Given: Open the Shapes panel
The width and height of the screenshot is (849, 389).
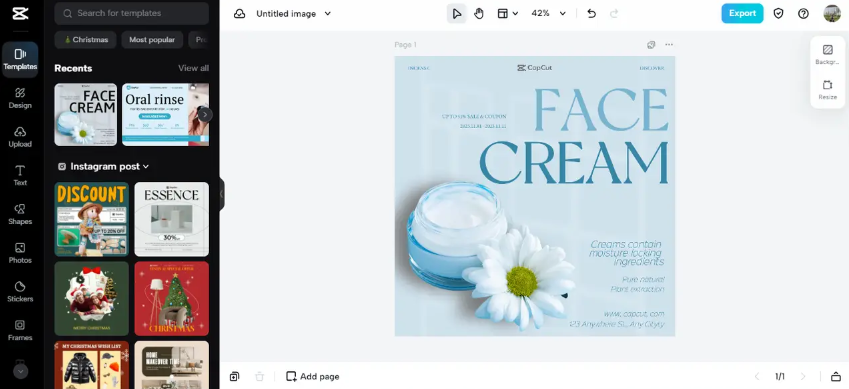Looking at the screenshot, I should coord(20,215).
